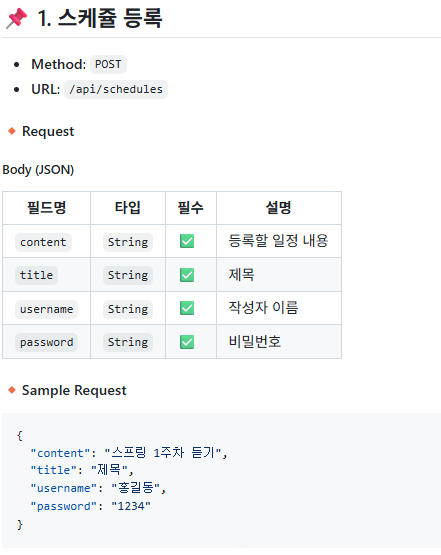Click the green checkmark in the password row
The image size is (441, 555).
[x=187, y=342]
